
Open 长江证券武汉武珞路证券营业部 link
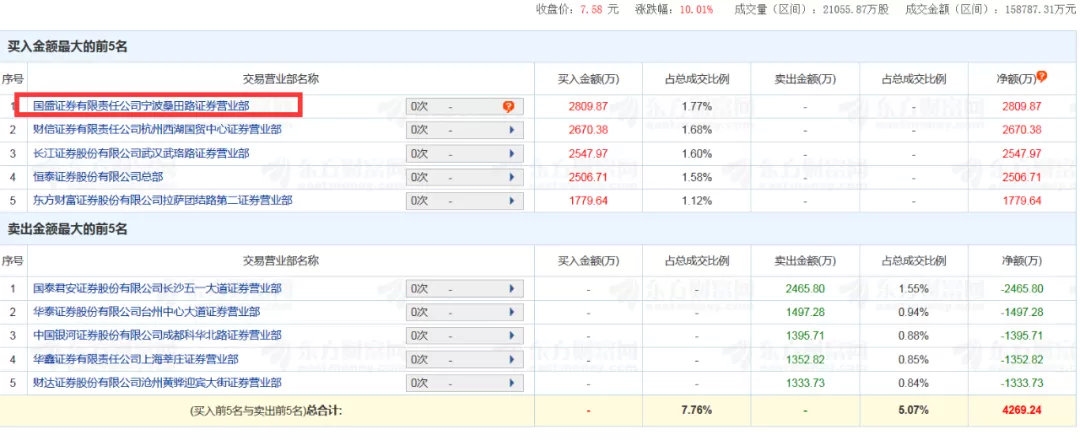pyautogui.click(x=141, y=154)
